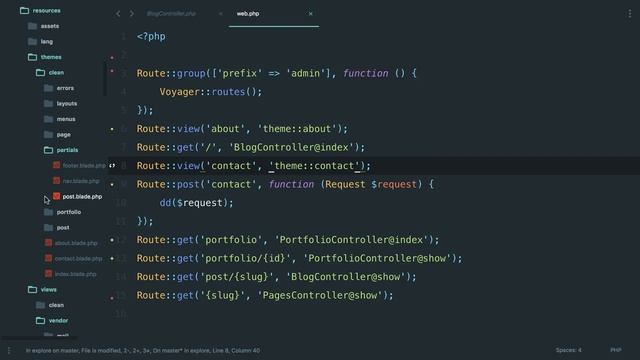This screenshot has width=640, height=360.
Task: Open contact.blade.php file icon
Action: [48, 258]
